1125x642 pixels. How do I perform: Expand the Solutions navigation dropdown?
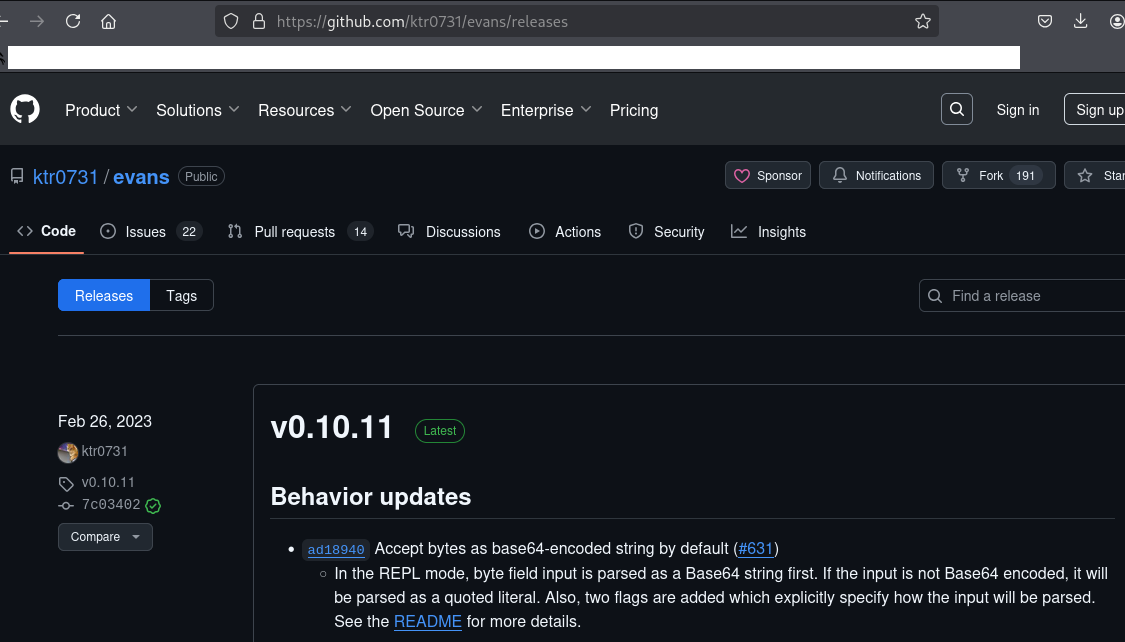(197, 110)
